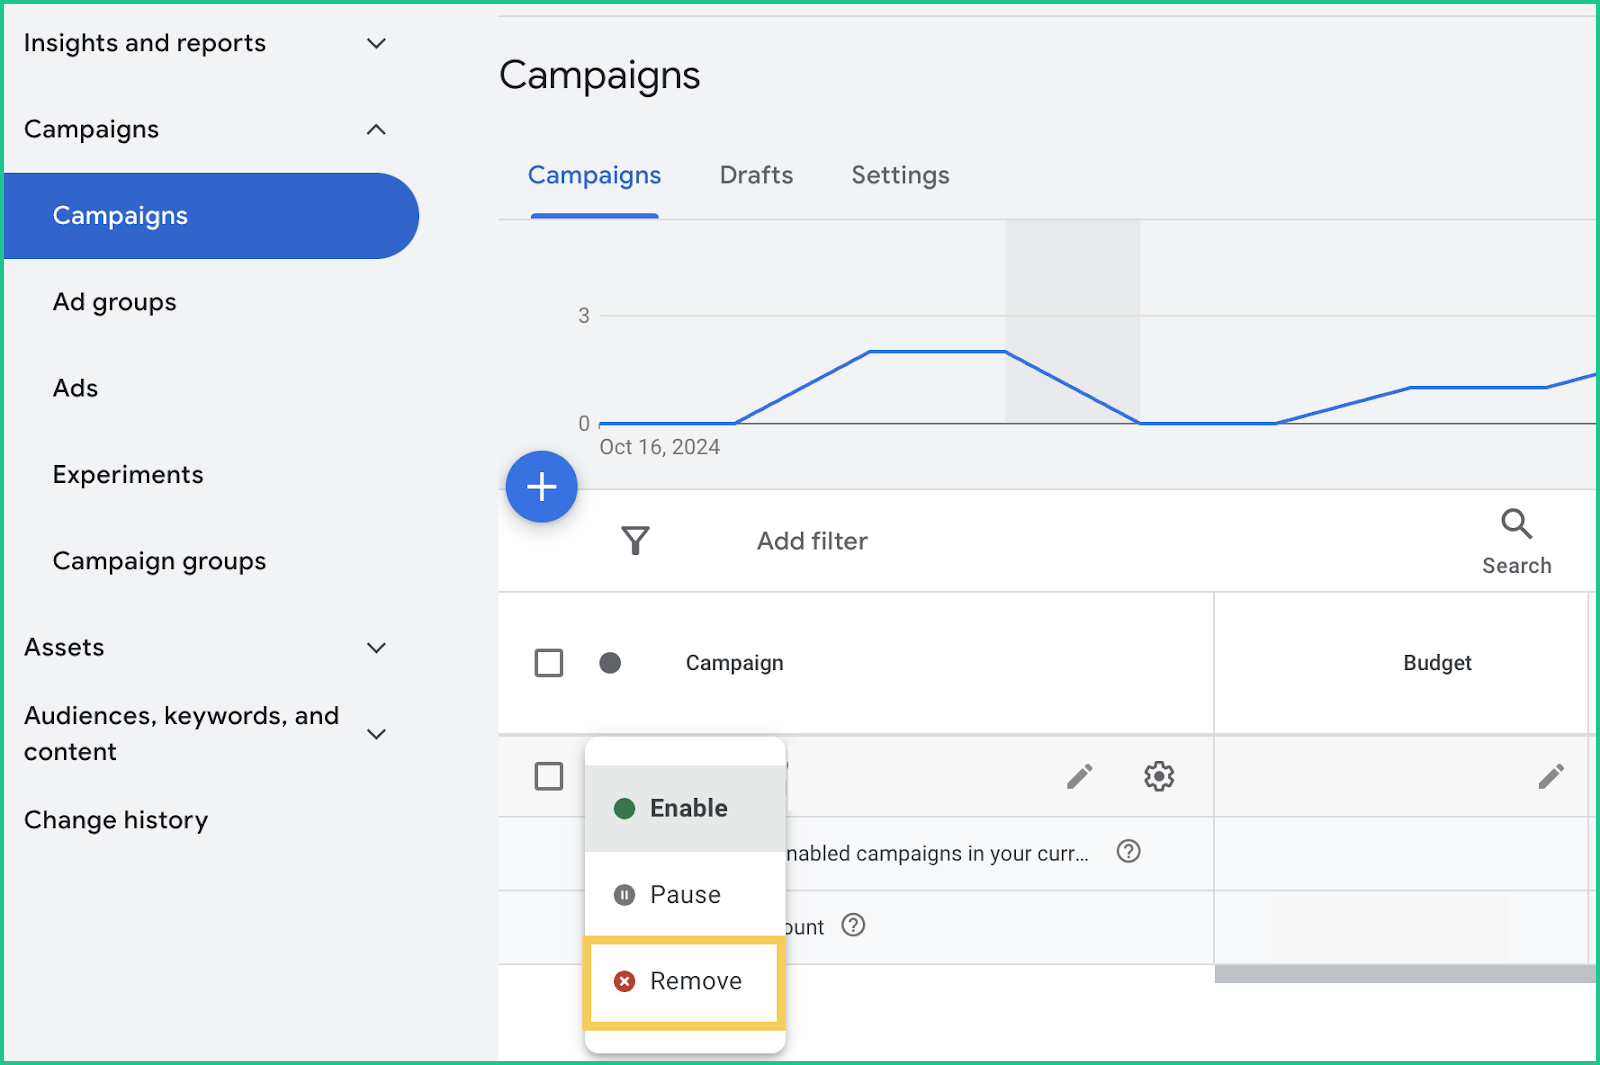This screenshot has width=1600, height=1065.
Task: Choose Remove from status menu
Action: (685, 981)
